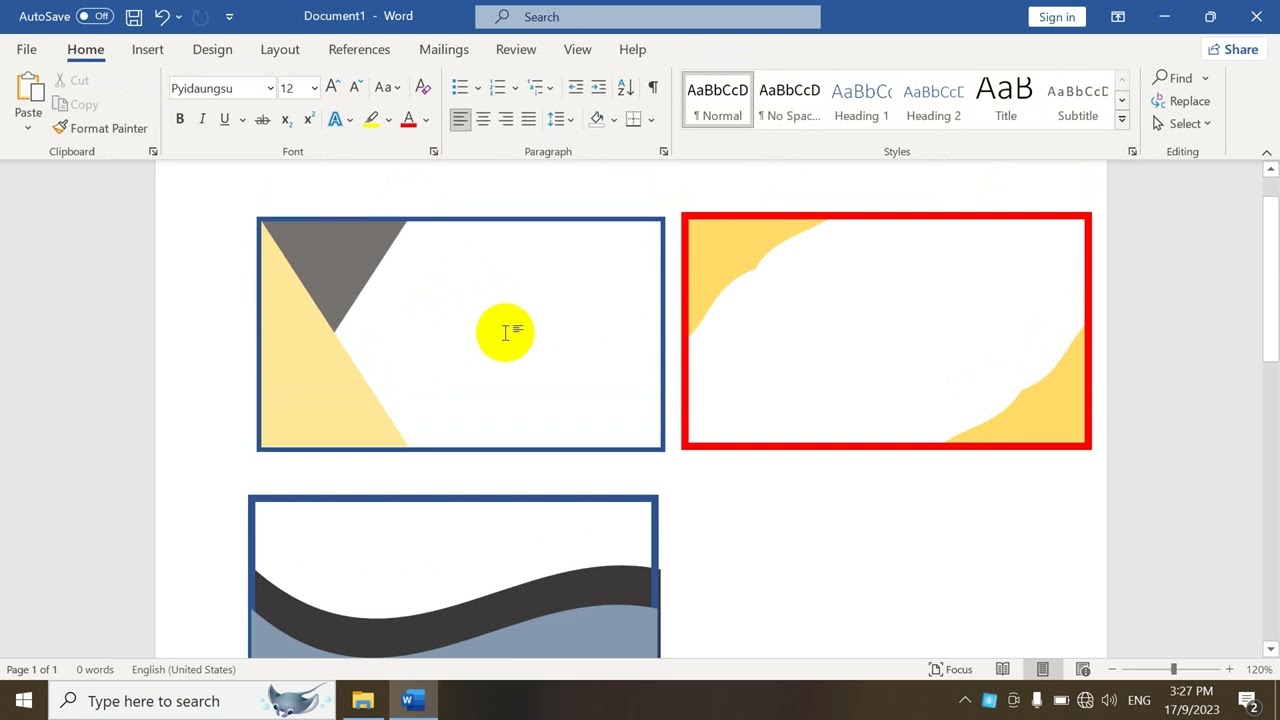The width and height of the screenshot is (1280, 720).
Task: Open Ribbon Display Options icon
Action: tap(1118, 17)
